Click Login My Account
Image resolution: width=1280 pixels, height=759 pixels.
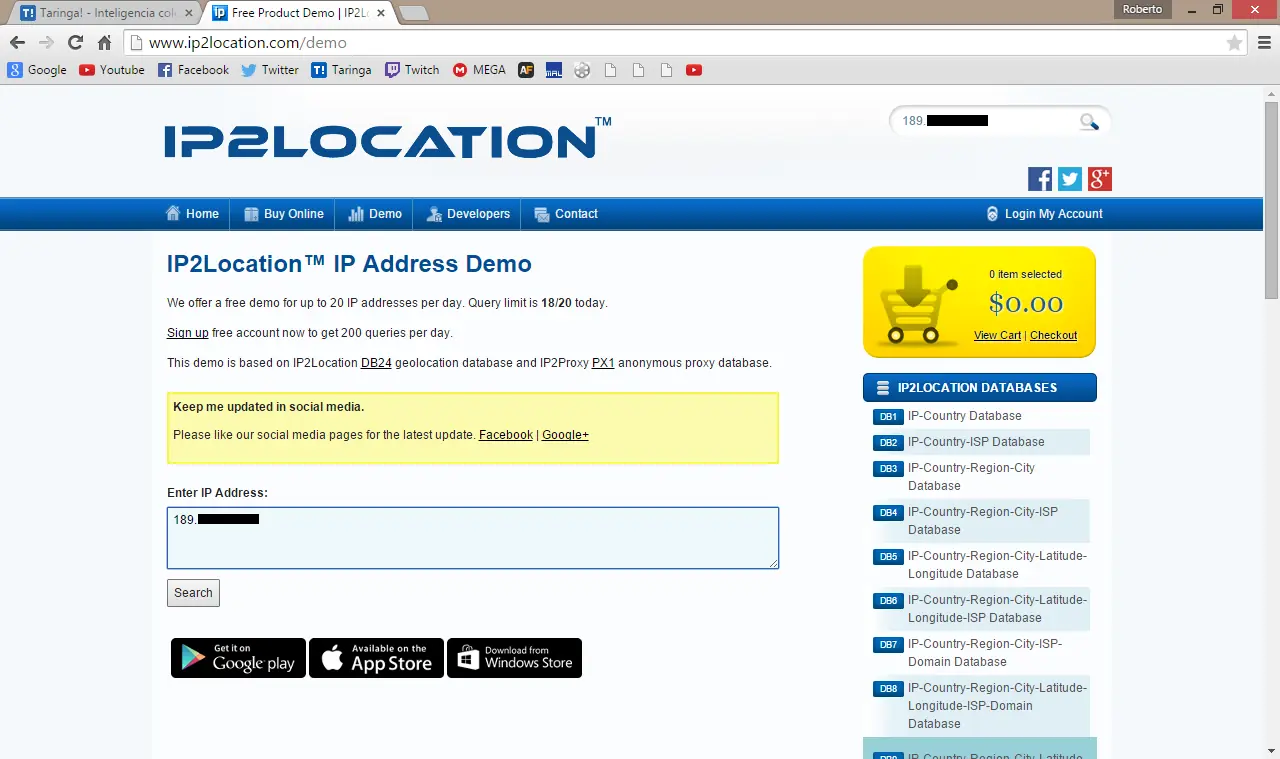1044,214
